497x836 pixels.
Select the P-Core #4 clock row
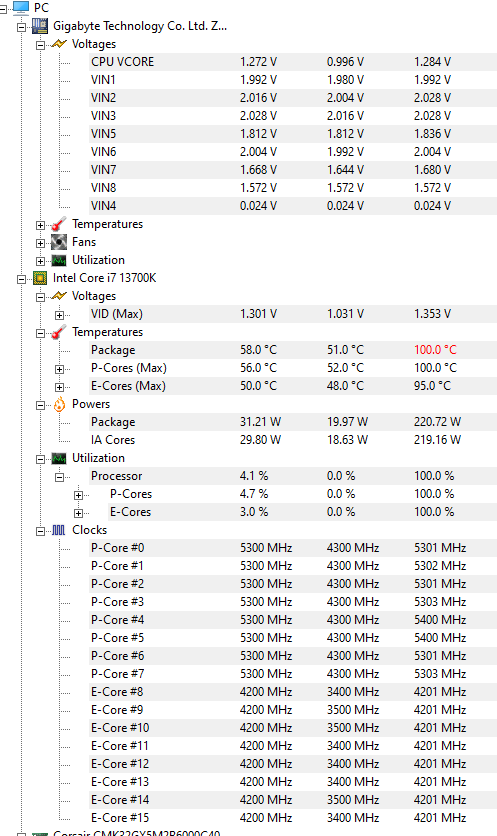[x=293, y=620]
